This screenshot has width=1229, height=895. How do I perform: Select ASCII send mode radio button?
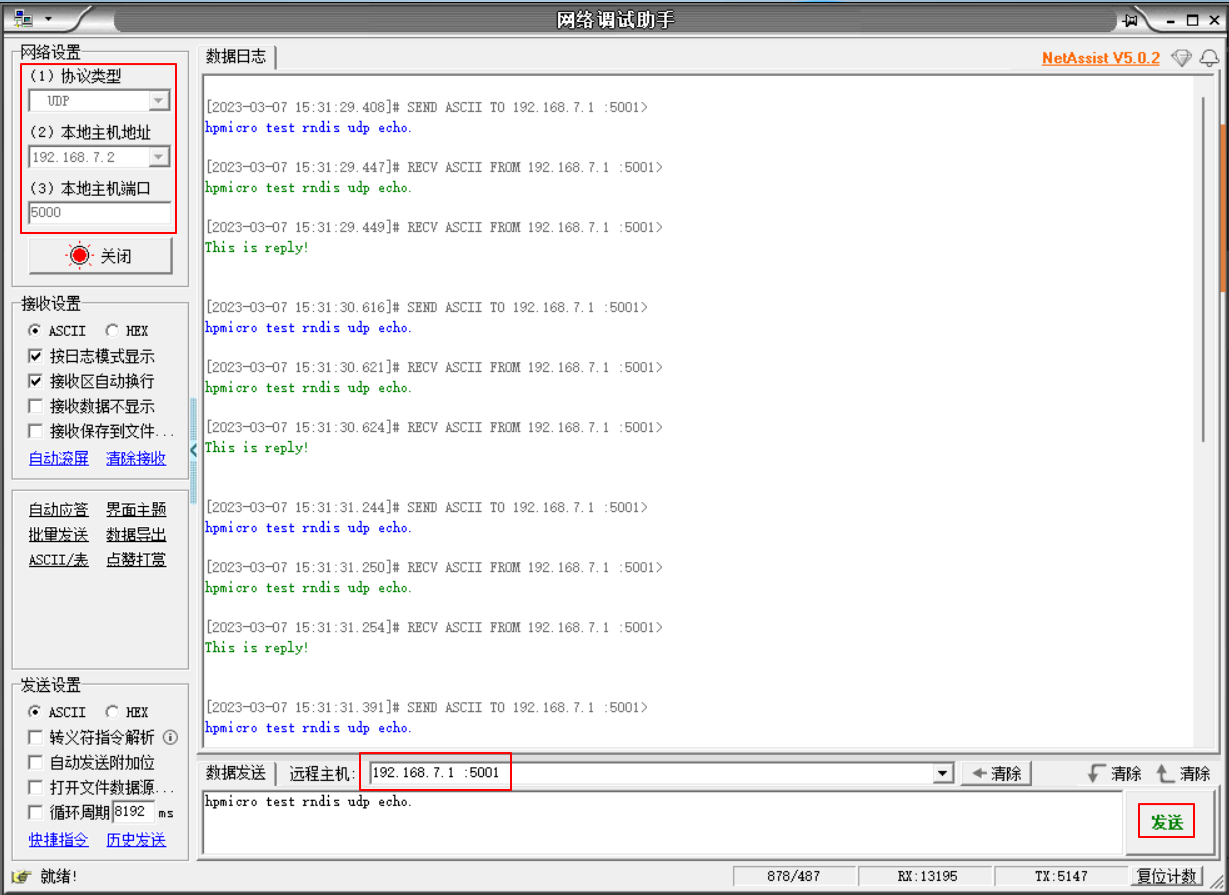tap(35, 713)
